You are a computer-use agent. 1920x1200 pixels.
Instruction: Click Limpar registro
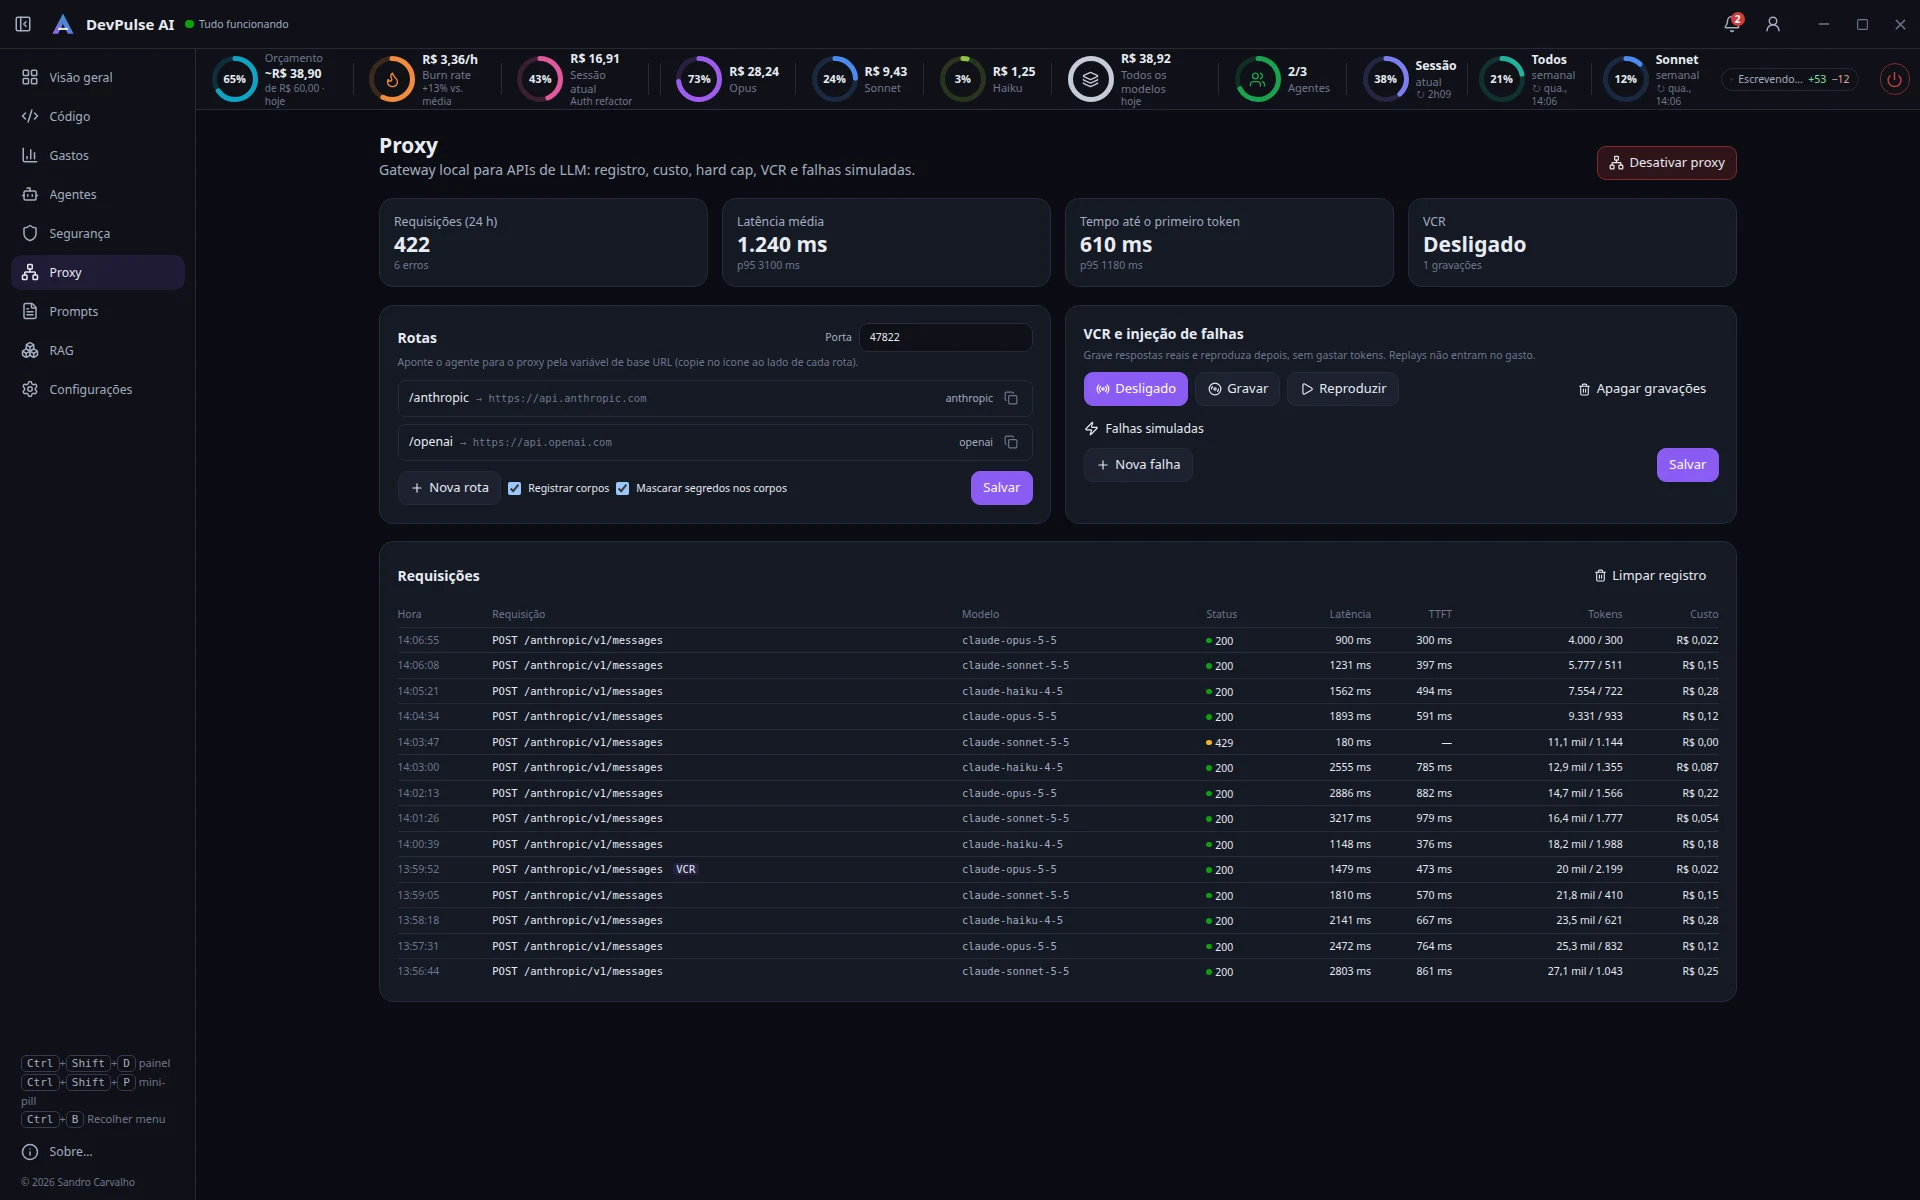(x=1650, y=576)
